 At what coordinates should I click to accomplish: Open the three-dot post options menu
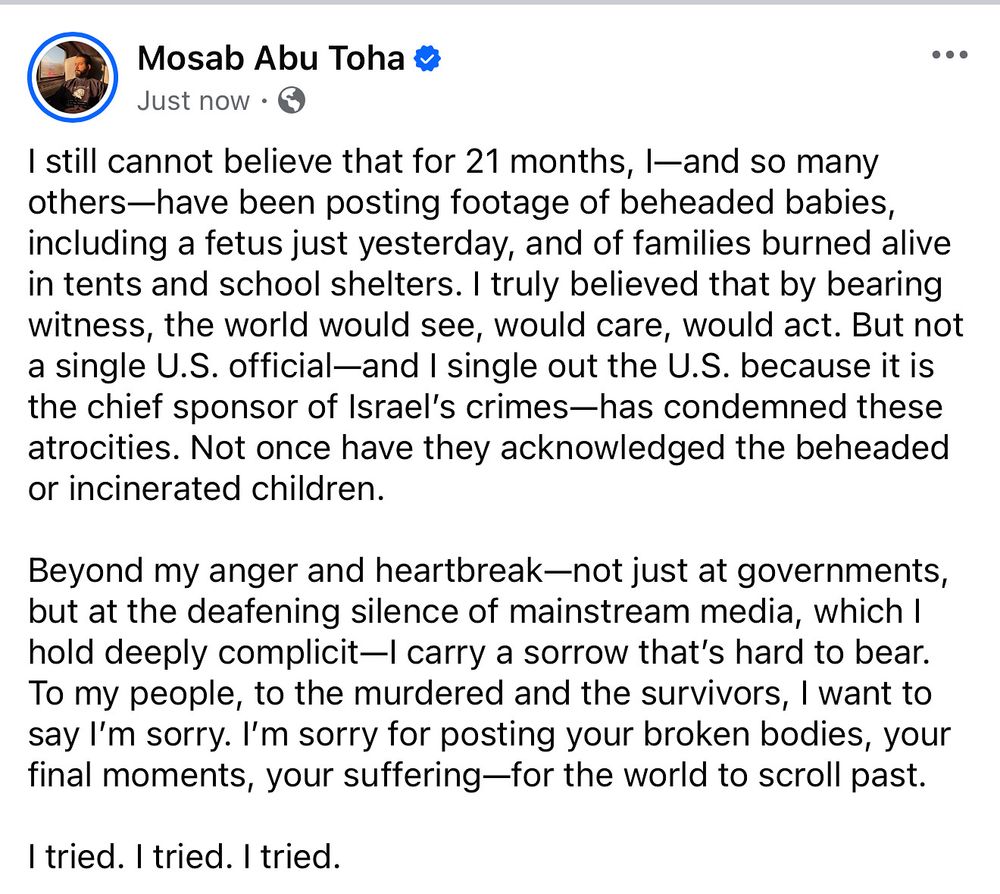point(950,55)
